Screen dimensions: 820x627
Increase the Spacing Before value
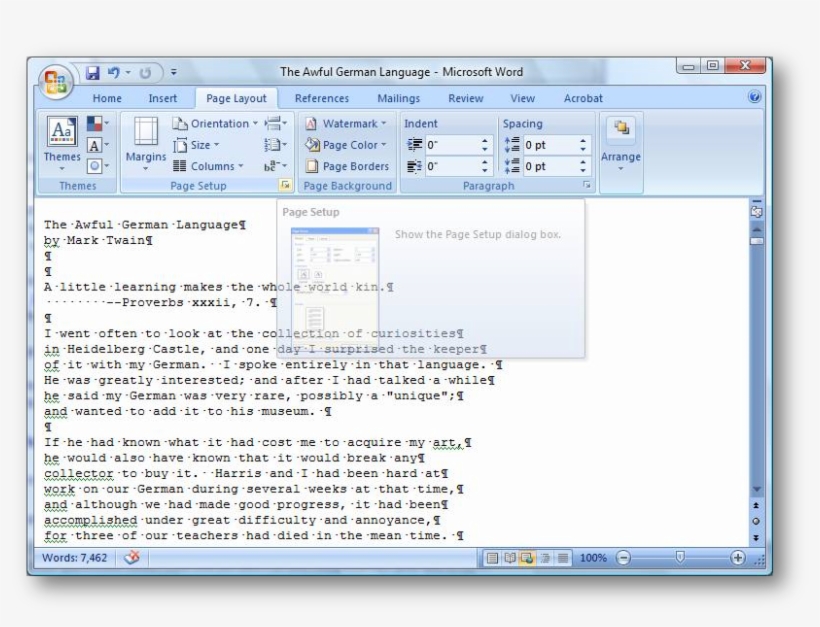click(583, 141)
